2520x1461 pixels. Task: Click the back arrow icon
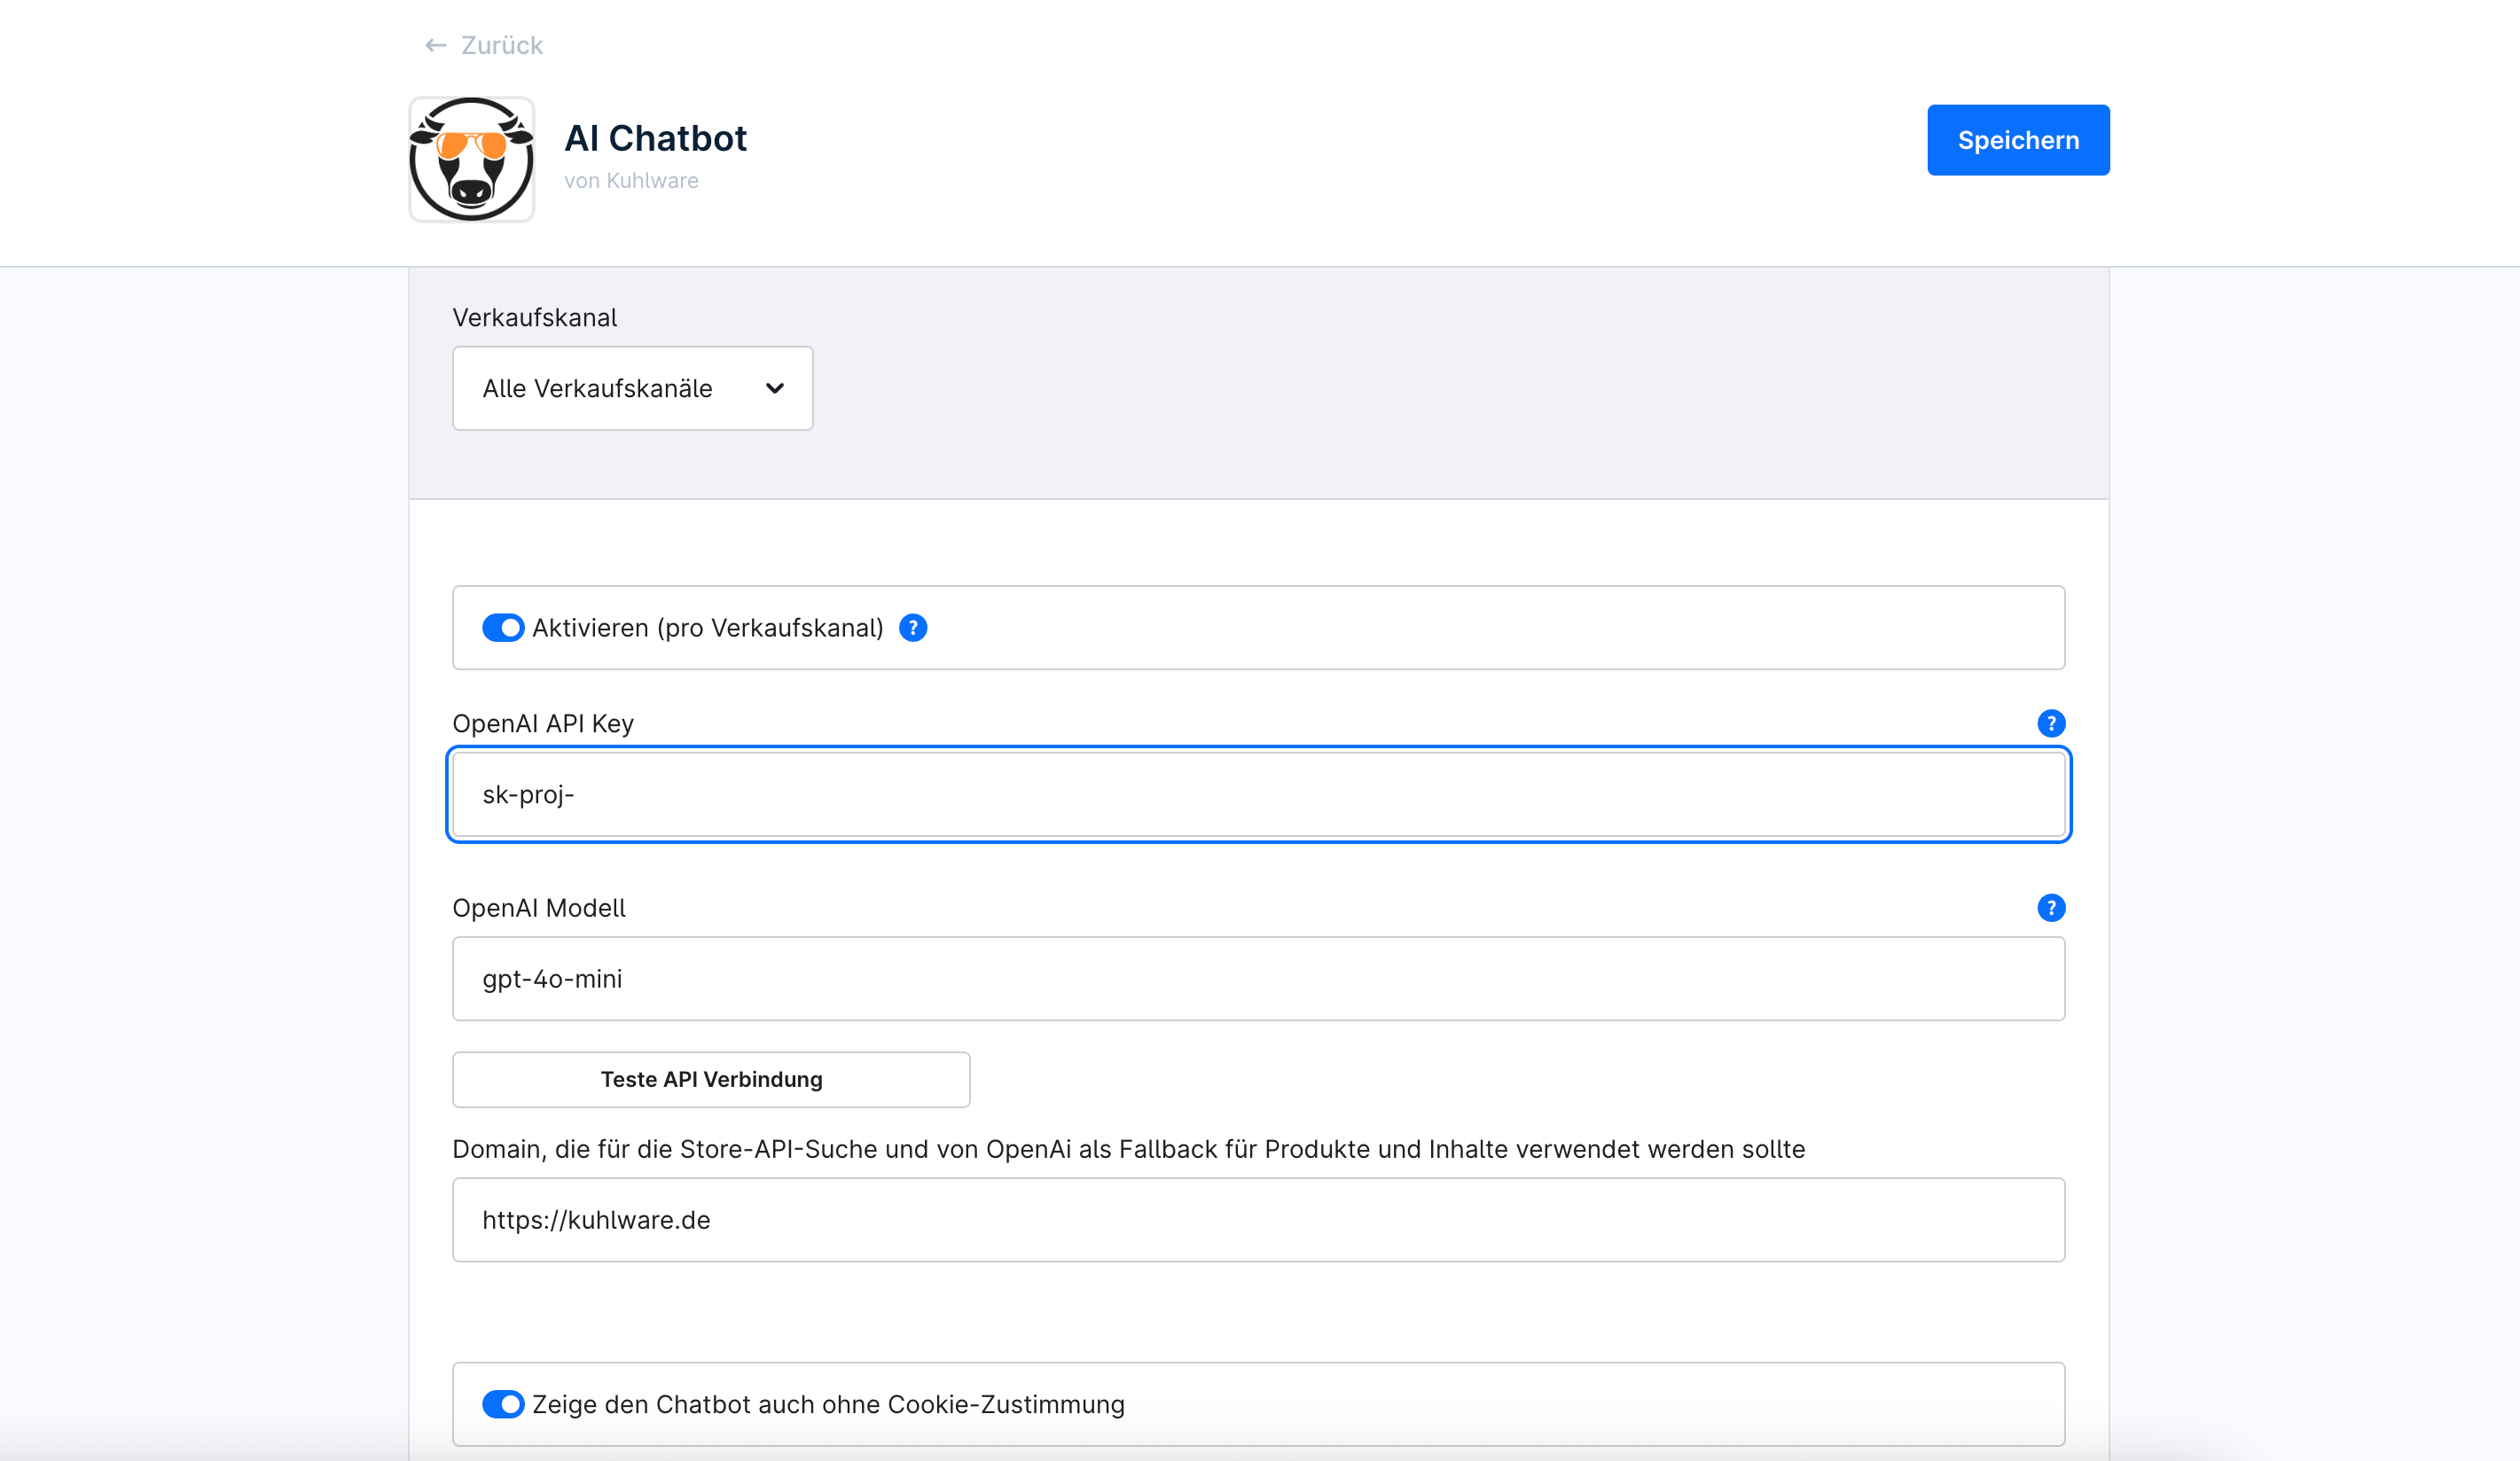click(x=435, y=46)
